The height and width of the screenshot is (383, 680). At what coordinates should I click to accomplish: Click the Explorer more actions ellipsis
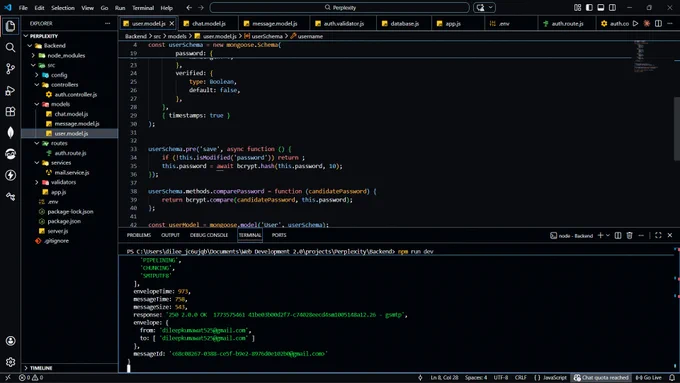click(108, 23)
